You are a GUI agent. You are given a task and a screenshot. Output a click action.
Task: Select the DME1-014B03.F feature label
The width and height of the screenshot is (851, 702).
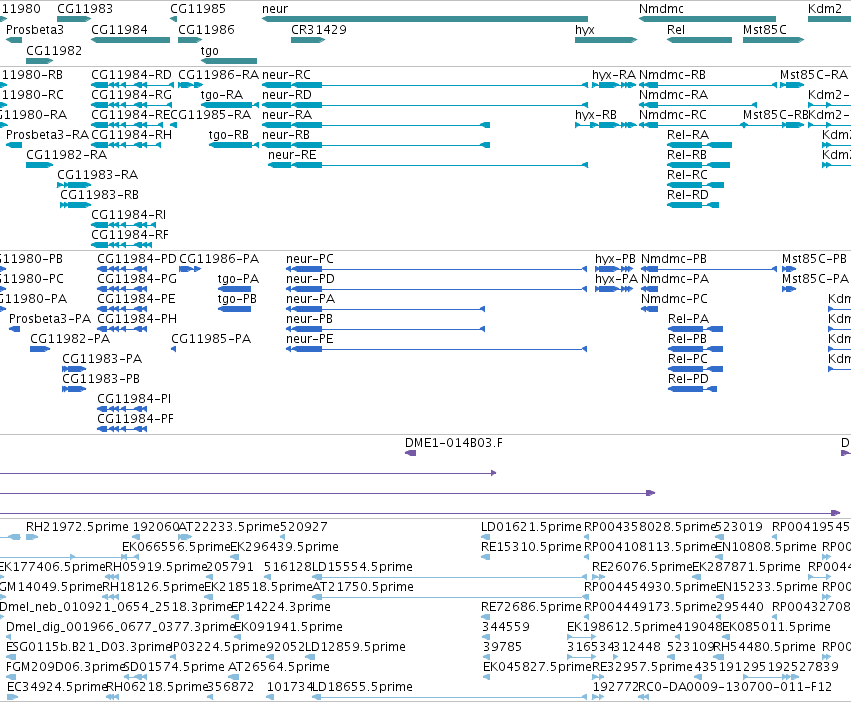[454, 442]
